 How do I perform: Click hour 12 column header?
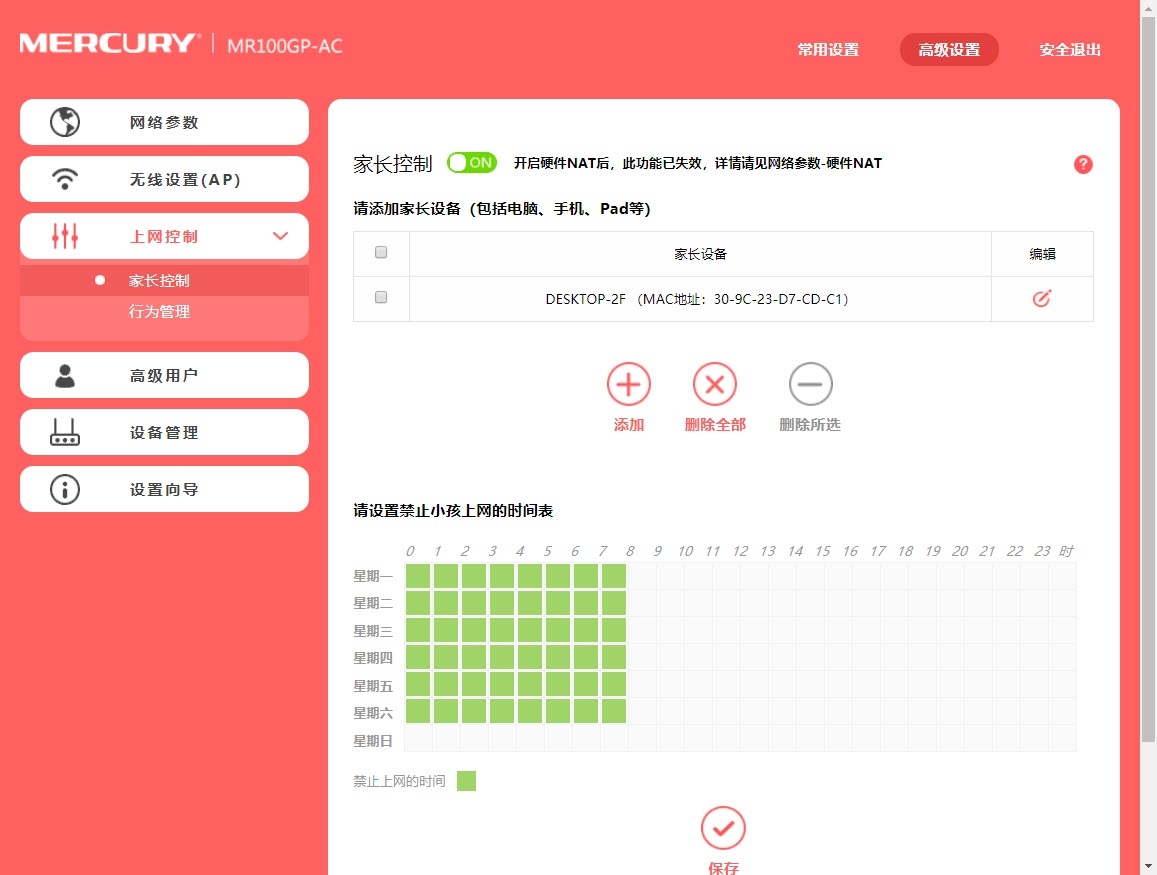click(741, 551)
